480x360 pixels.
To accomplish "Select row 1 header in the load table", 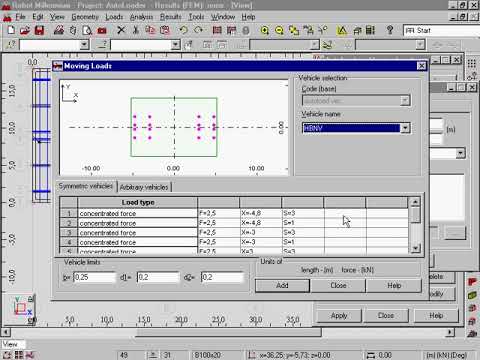I will (69, 213).
